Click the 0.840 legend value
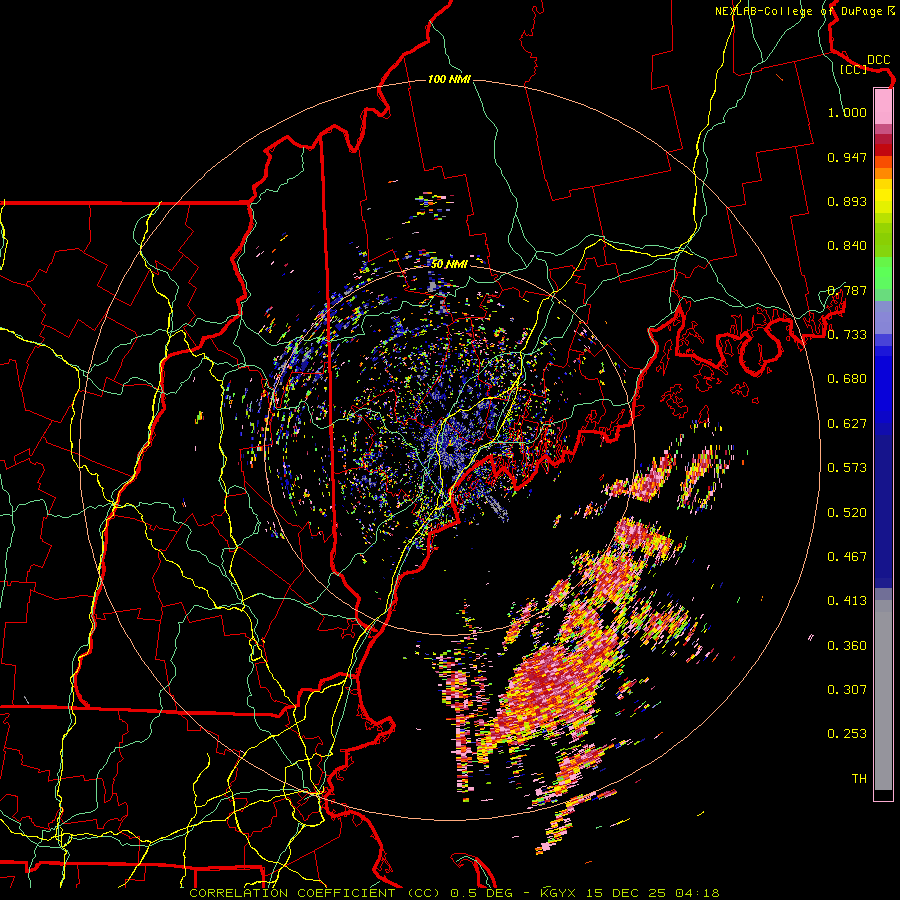 [x=847, y=246]
